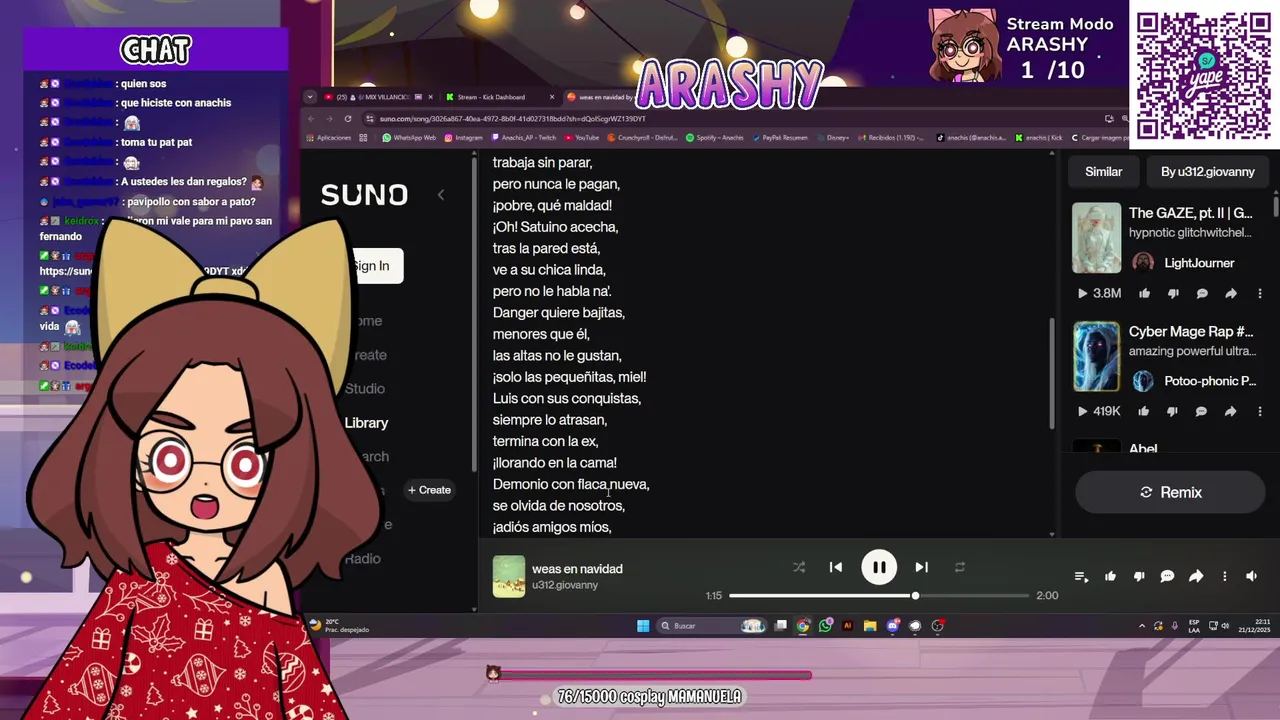1280x720 pixels.
Task: Open the 'weas en navidad' cover thumbnail in player
Action: click(x=509, y=577)
